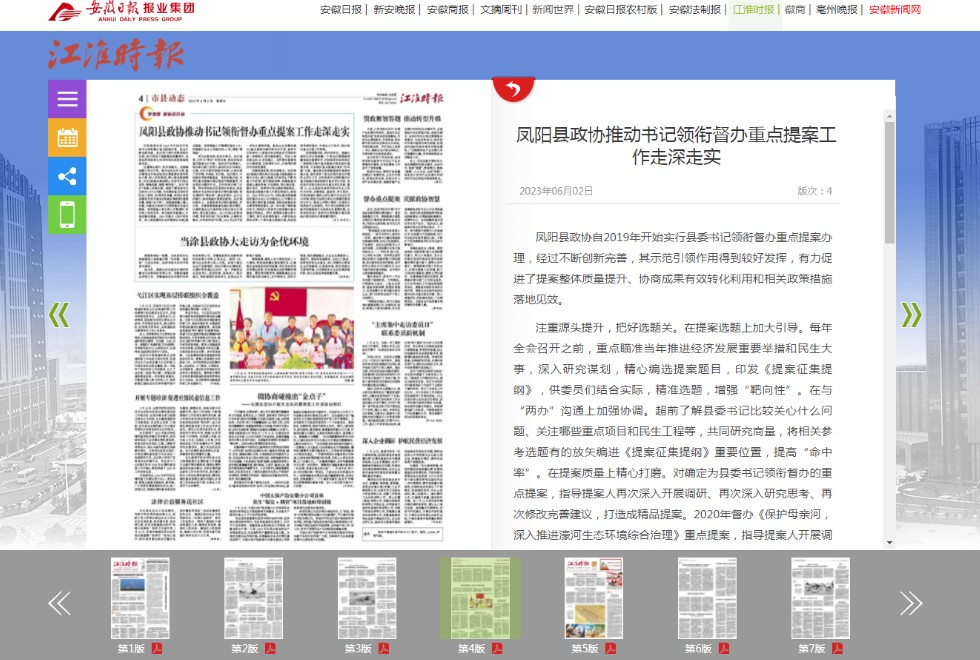Open the green mobile phone icon

[x=67, y=215]
